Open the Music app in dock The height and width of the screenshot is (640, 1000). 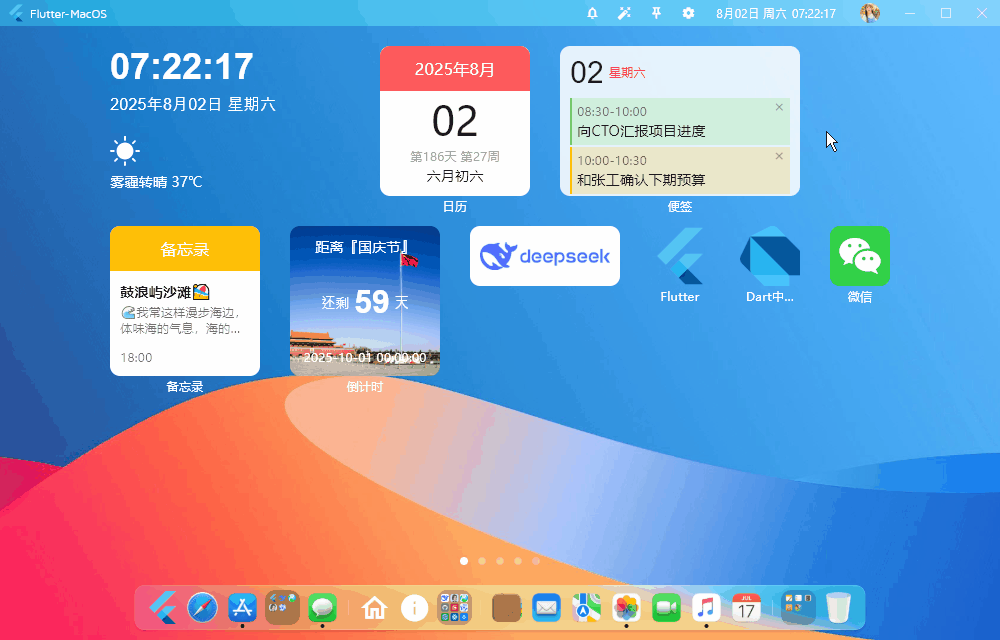tap(706, 607)
